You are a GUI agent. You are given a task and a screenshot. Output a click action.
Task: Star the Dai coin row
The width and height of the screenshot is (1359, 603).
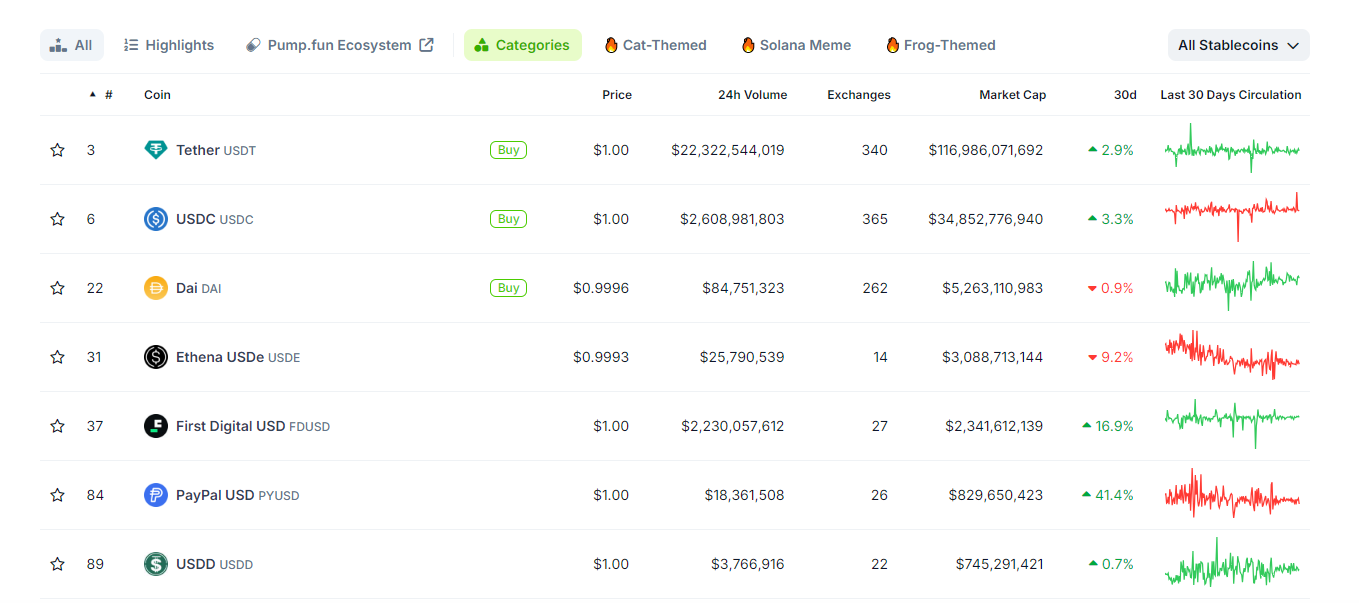(x=57, y=288)
